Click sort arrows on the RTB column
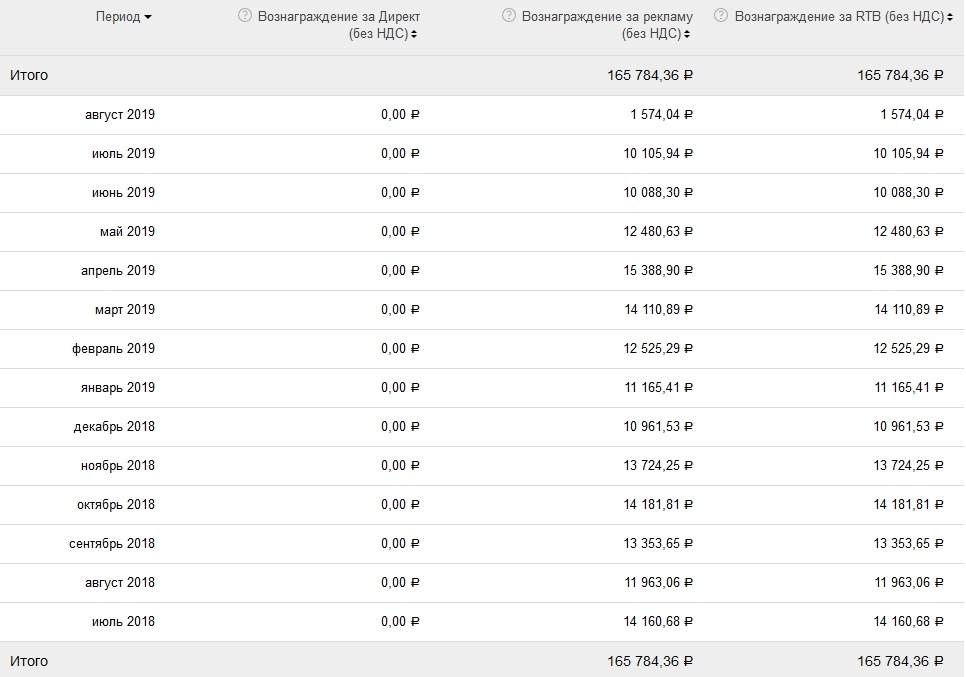 pyautogui.click(x=953, y=17)
